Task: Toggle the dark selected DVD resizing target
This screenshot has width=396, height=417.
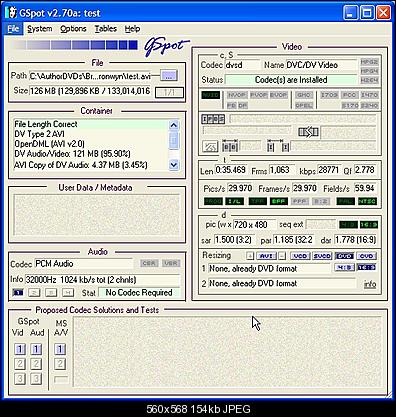Action: pos(345,256)
